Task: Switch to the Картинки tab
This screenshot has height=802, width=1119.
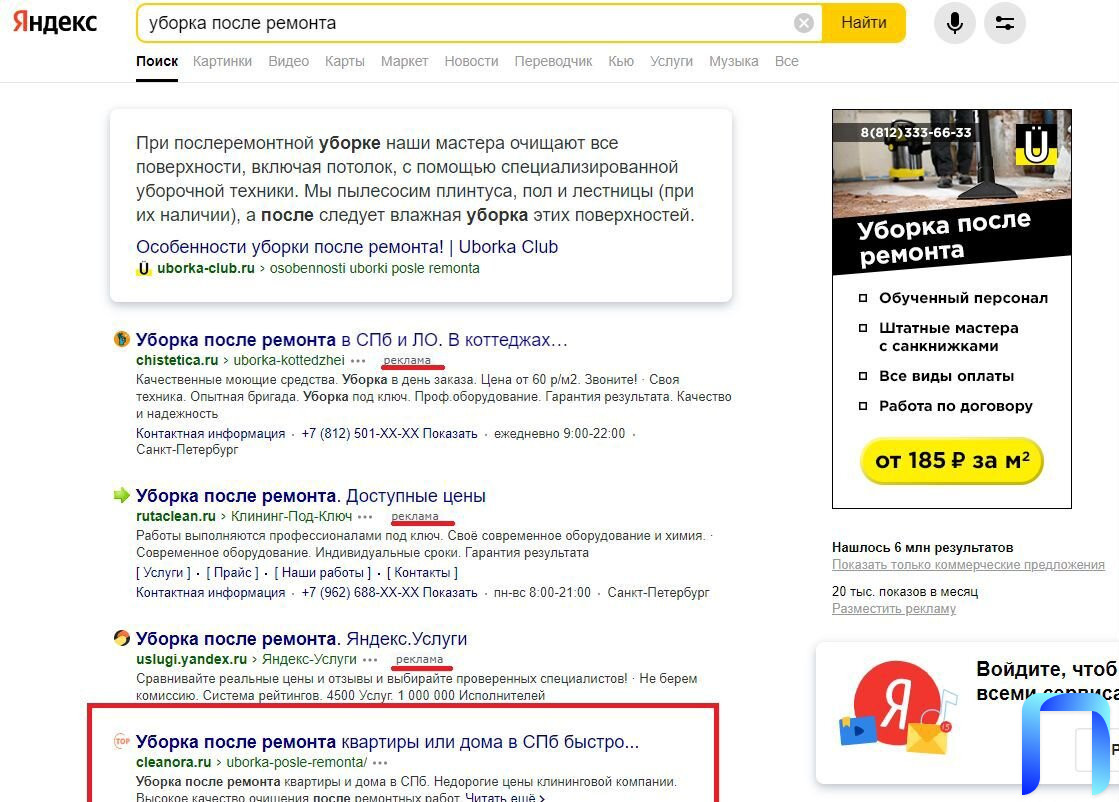Action: pos(222,61)
